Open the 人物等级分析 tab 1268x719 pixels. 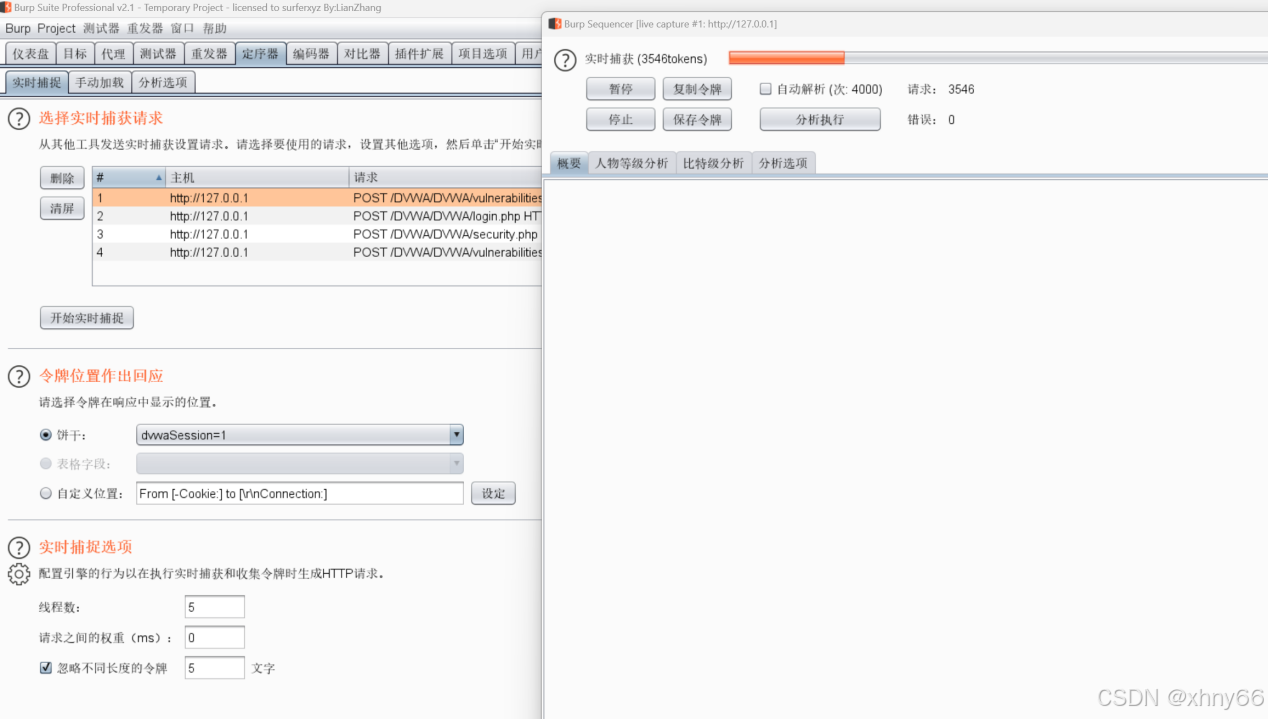[632, 163]
